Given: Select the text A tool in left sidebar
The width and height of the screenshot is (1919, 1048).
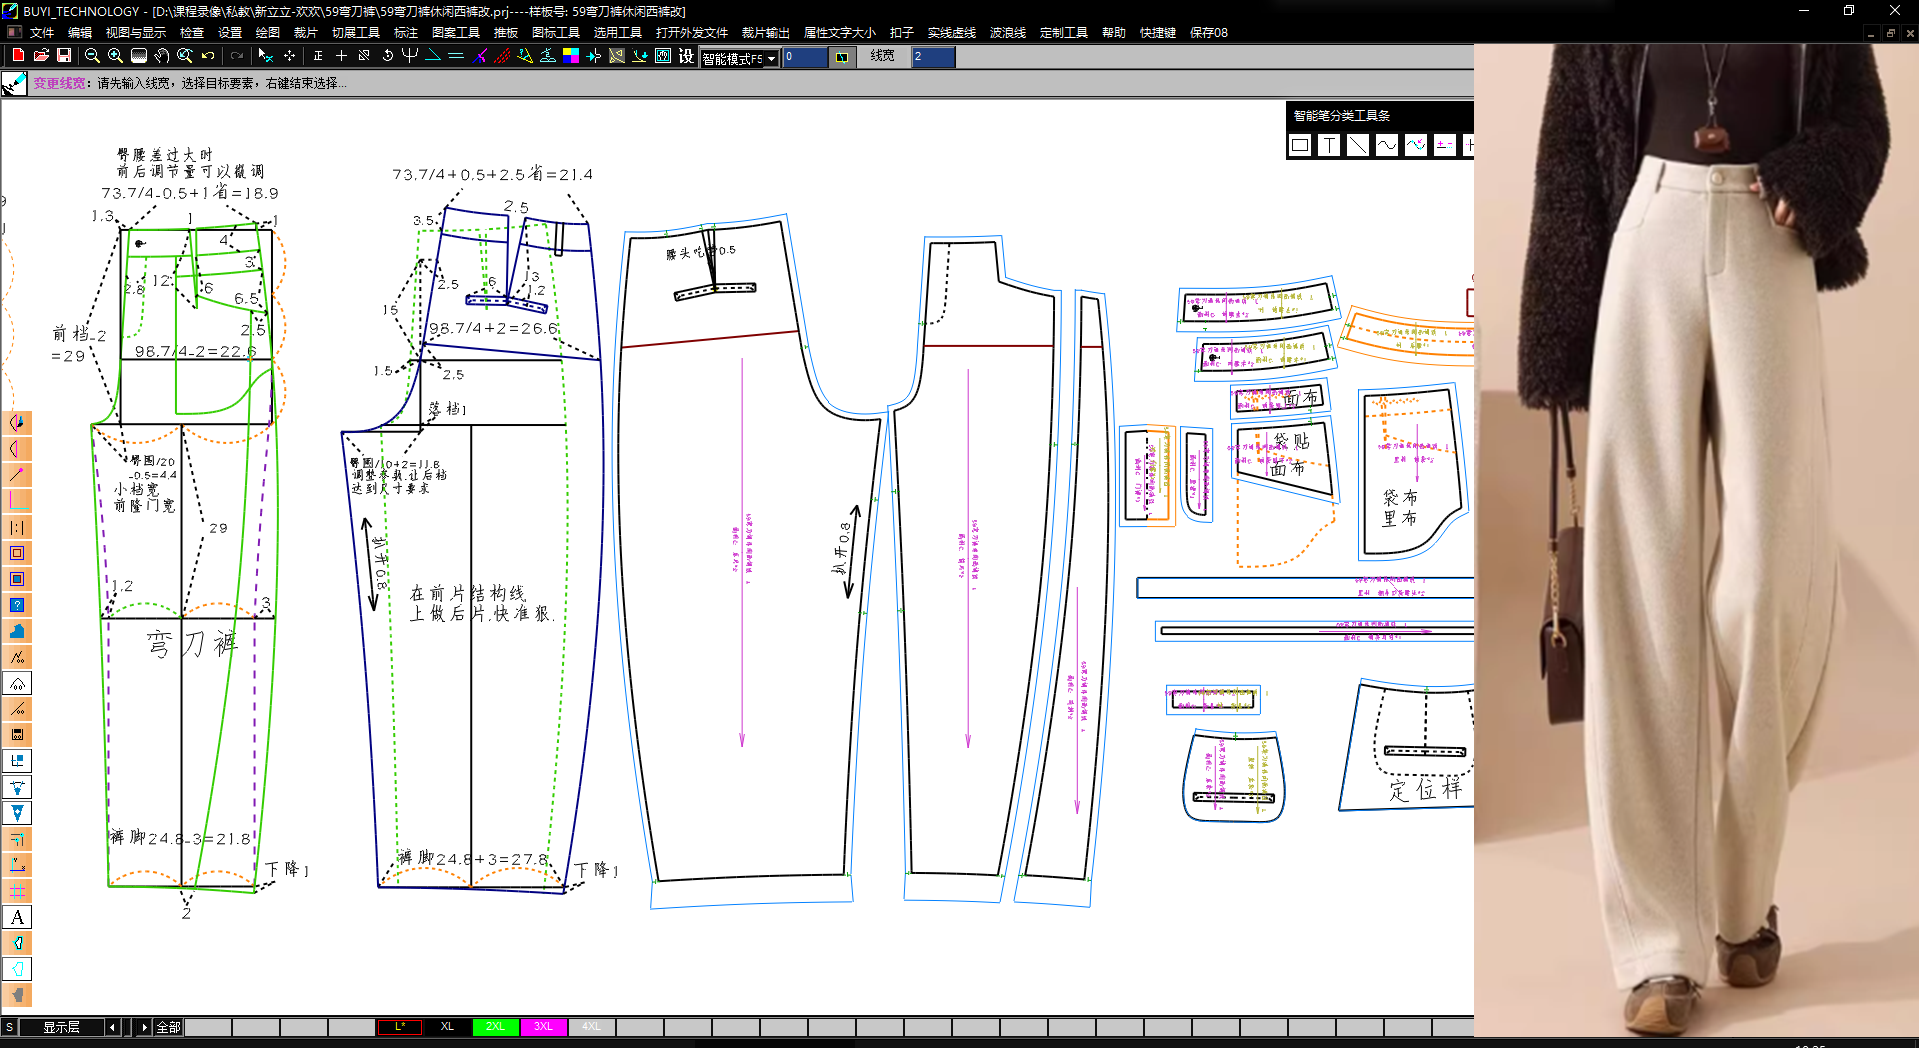Looking at the screenshot, I should (17, 917).
